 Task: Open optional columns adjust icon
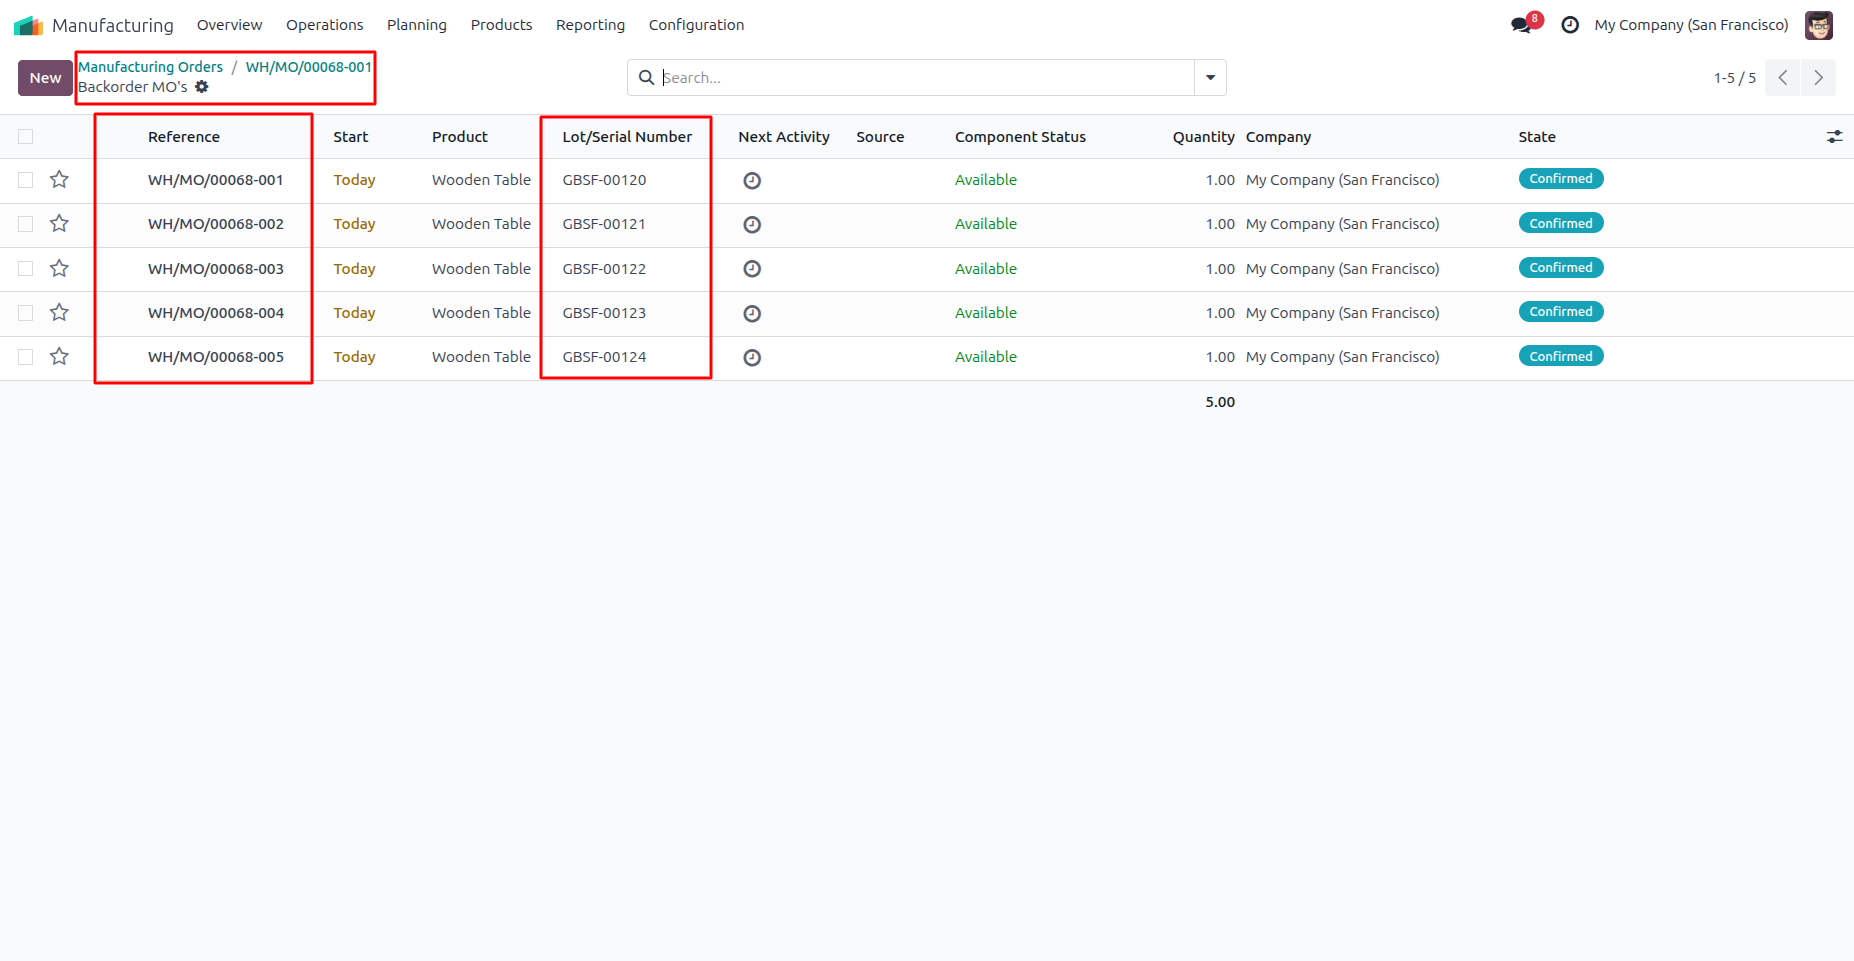(1834, 137)
